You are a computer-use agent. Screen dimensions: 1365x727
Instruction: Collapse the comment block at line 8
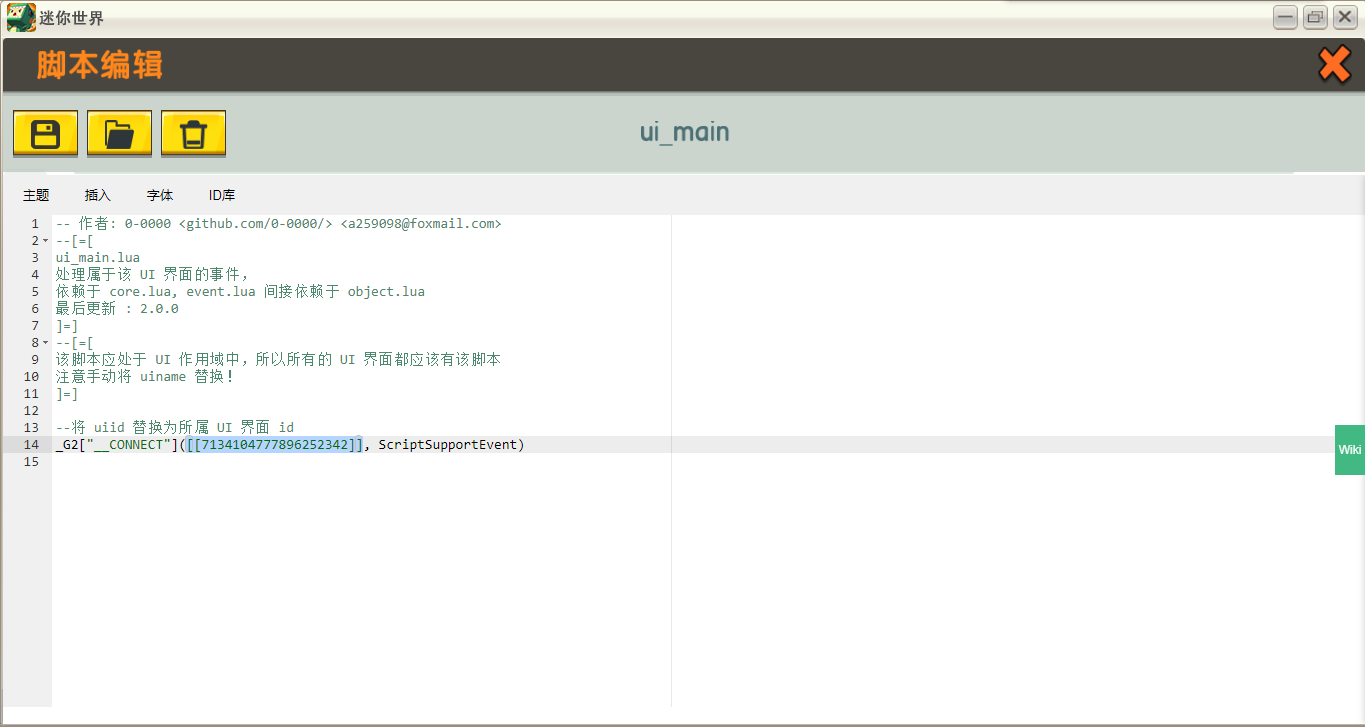(x=44, y=342)
